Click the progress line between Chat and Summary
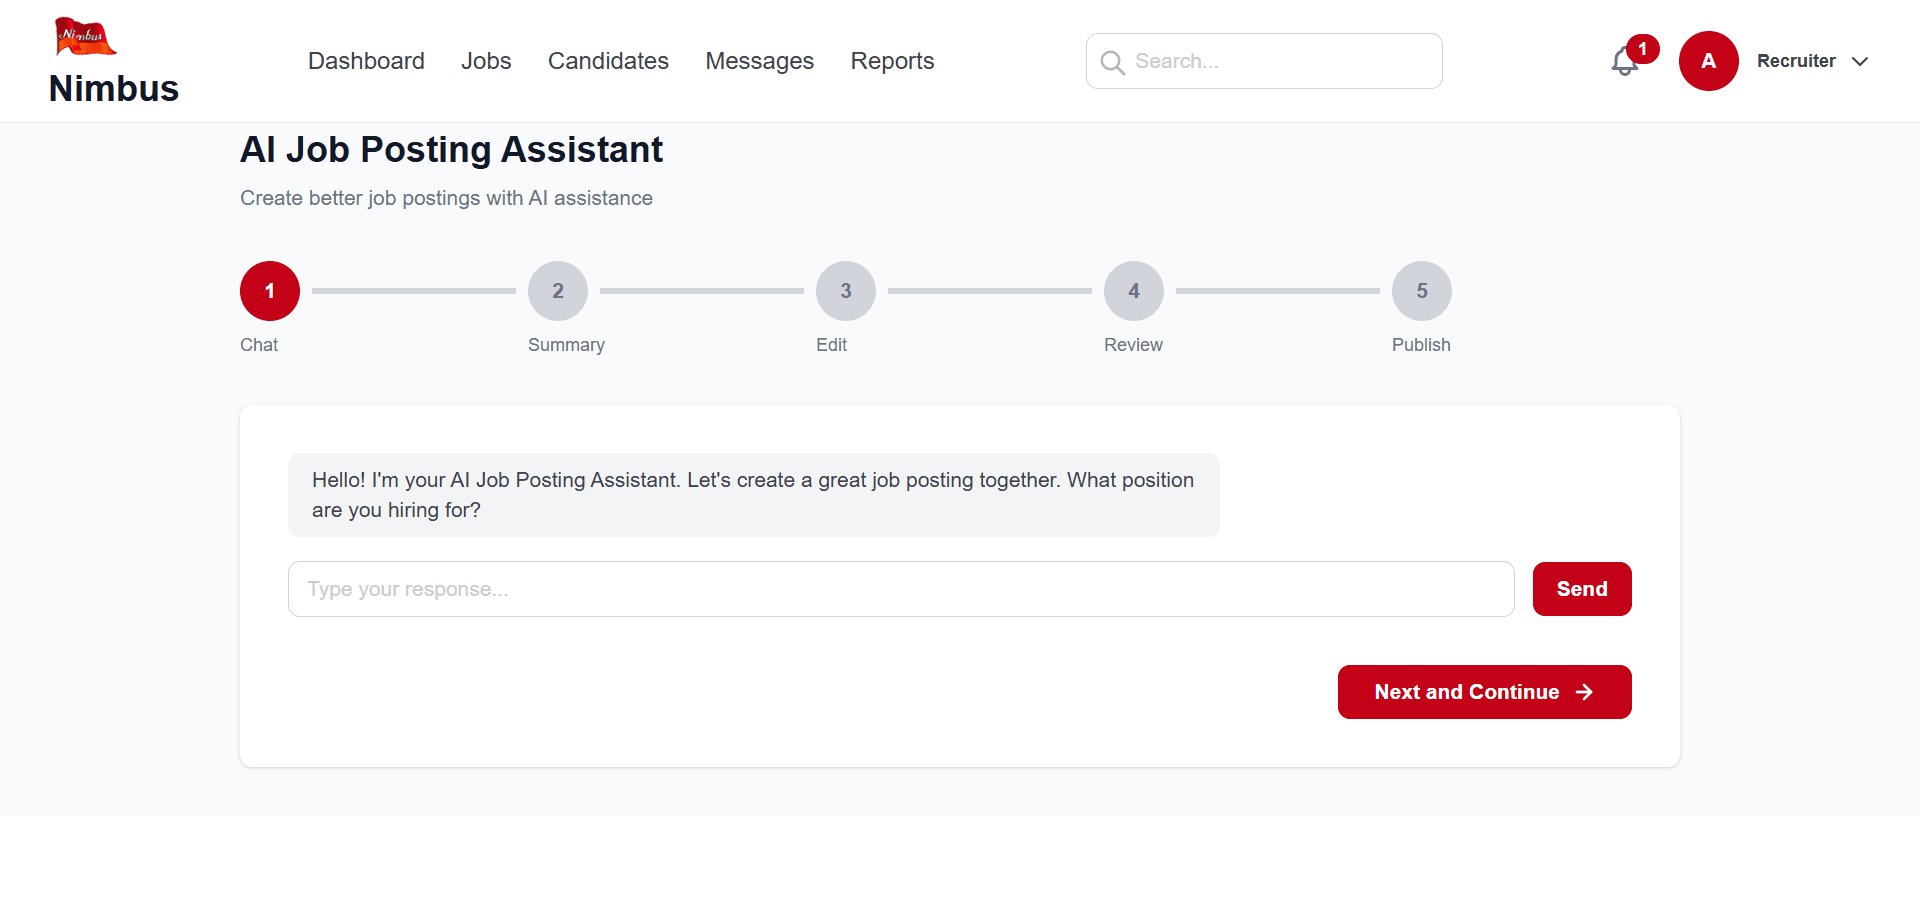1920x901 pixels. click(x=413, y=291)
